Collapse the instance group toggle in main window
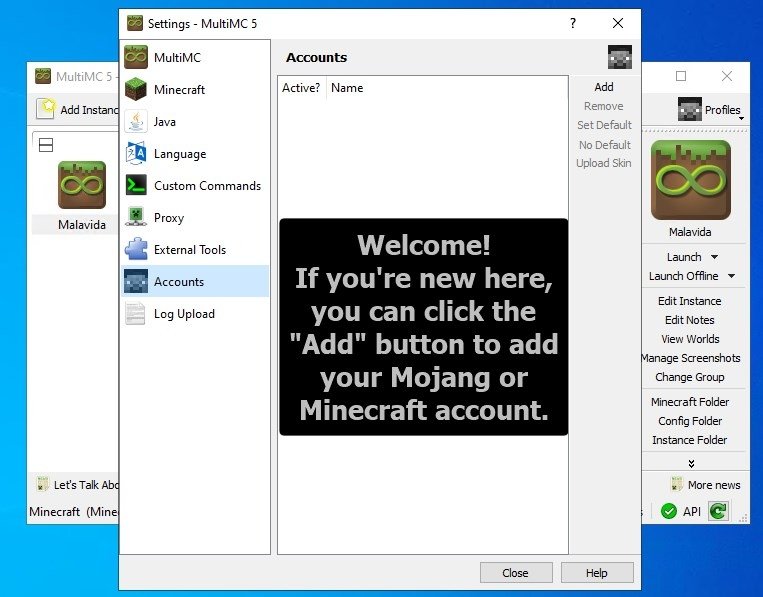Viewport: 763px width, 597px height. 46,145
